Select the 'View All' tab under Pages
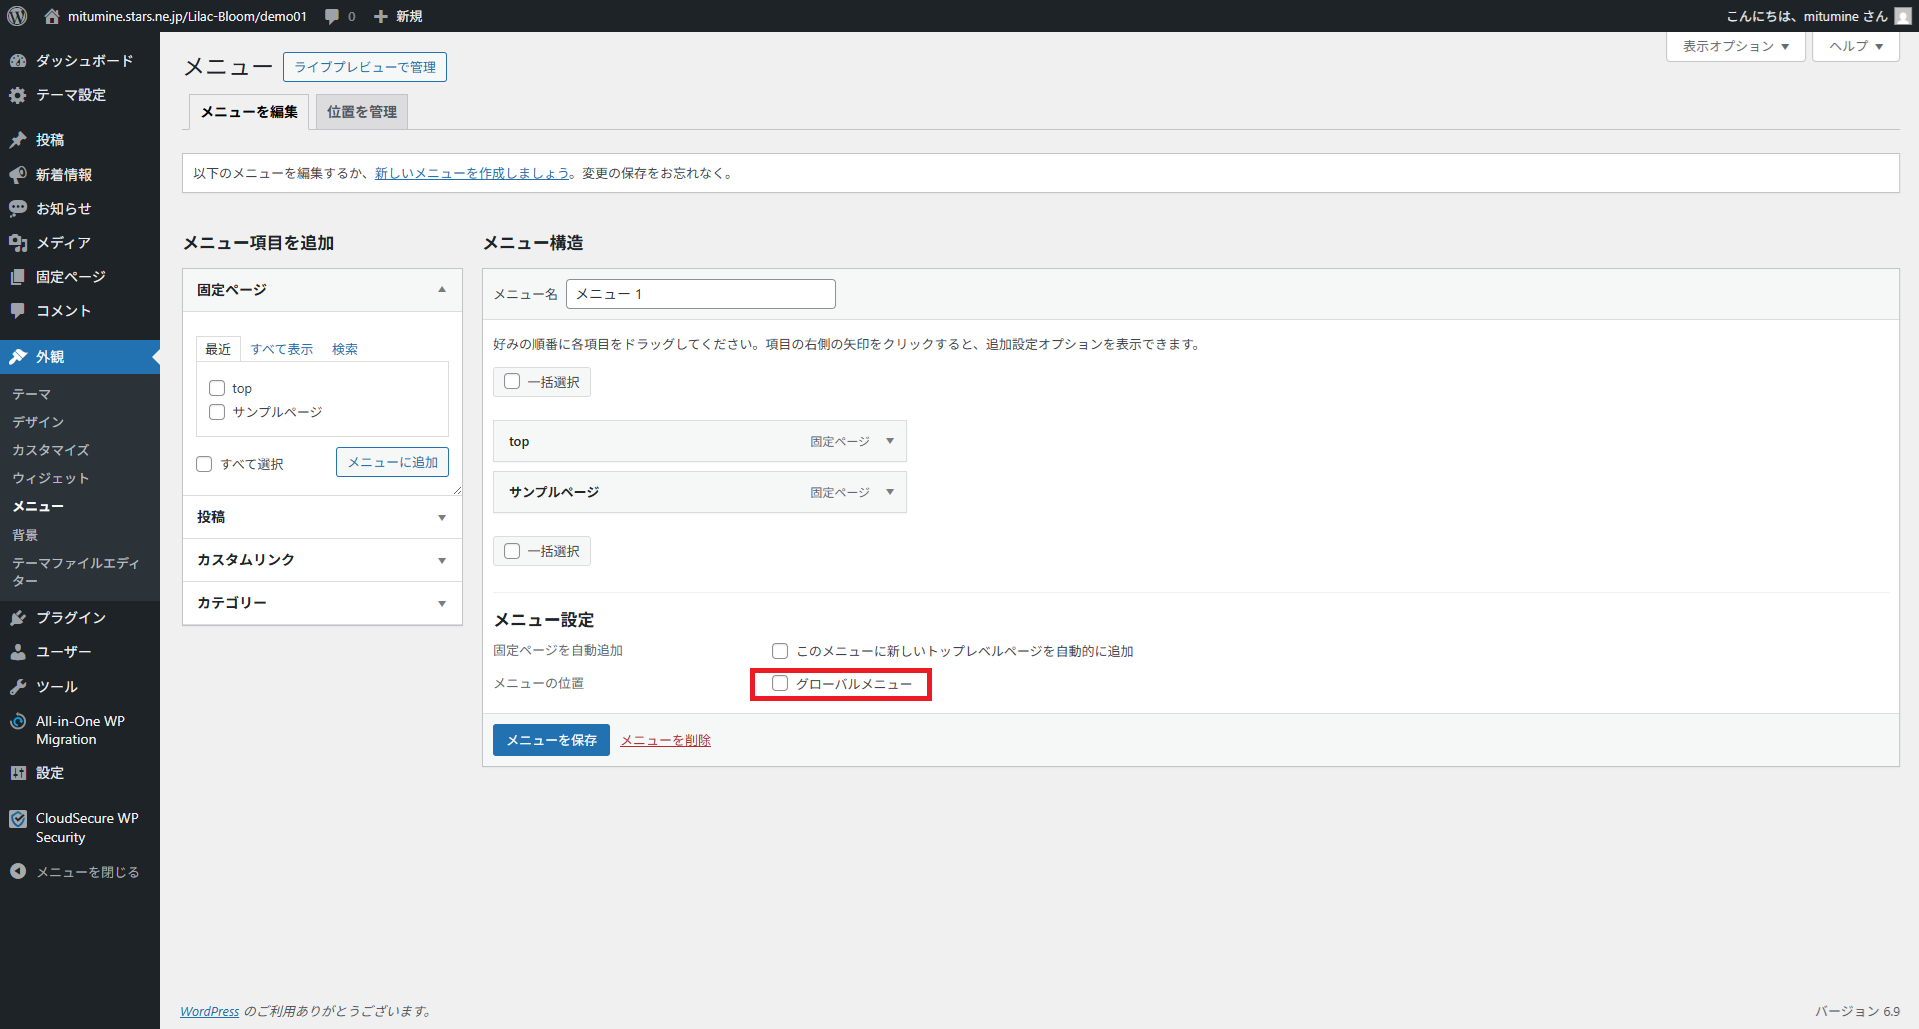Viewport: 1919px width, 1029px height. coord(282,349)
